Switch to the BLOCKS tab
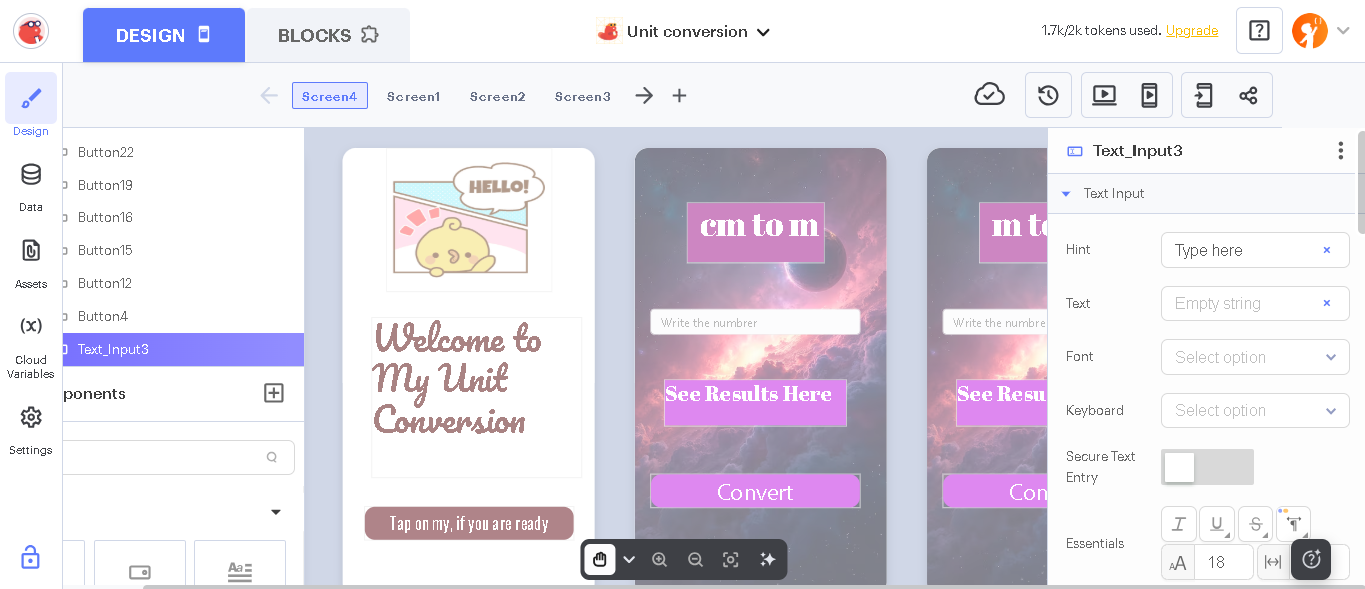The width and height of the screenshot is (1365, 589). pyautogui.click(x=328, y=35)
